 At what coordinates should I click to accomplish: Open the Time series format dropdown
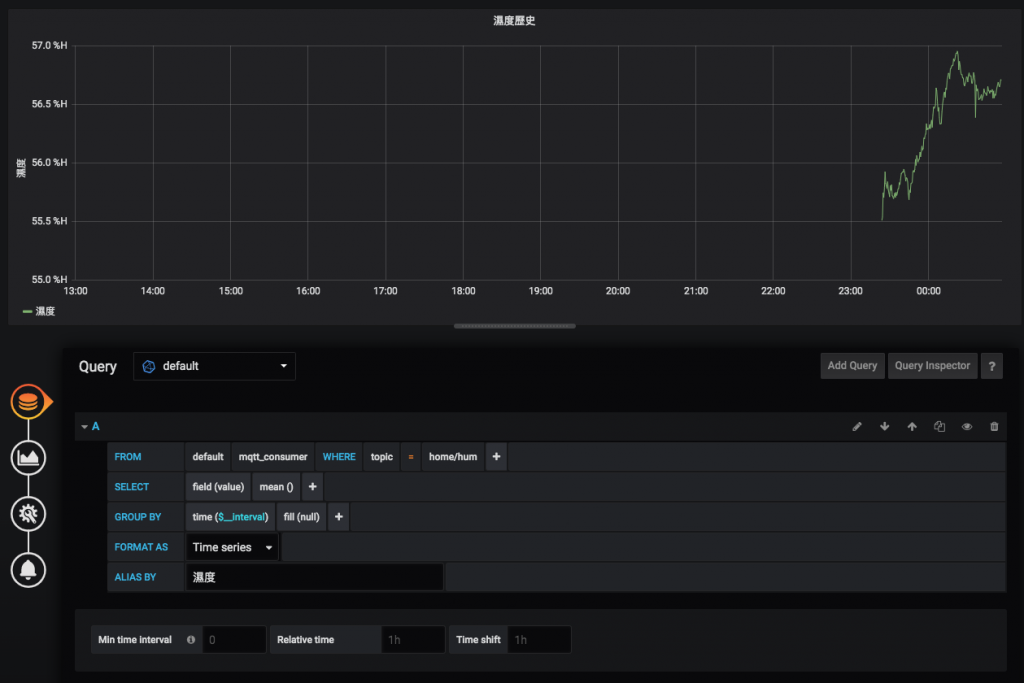[x=232, y=547]
